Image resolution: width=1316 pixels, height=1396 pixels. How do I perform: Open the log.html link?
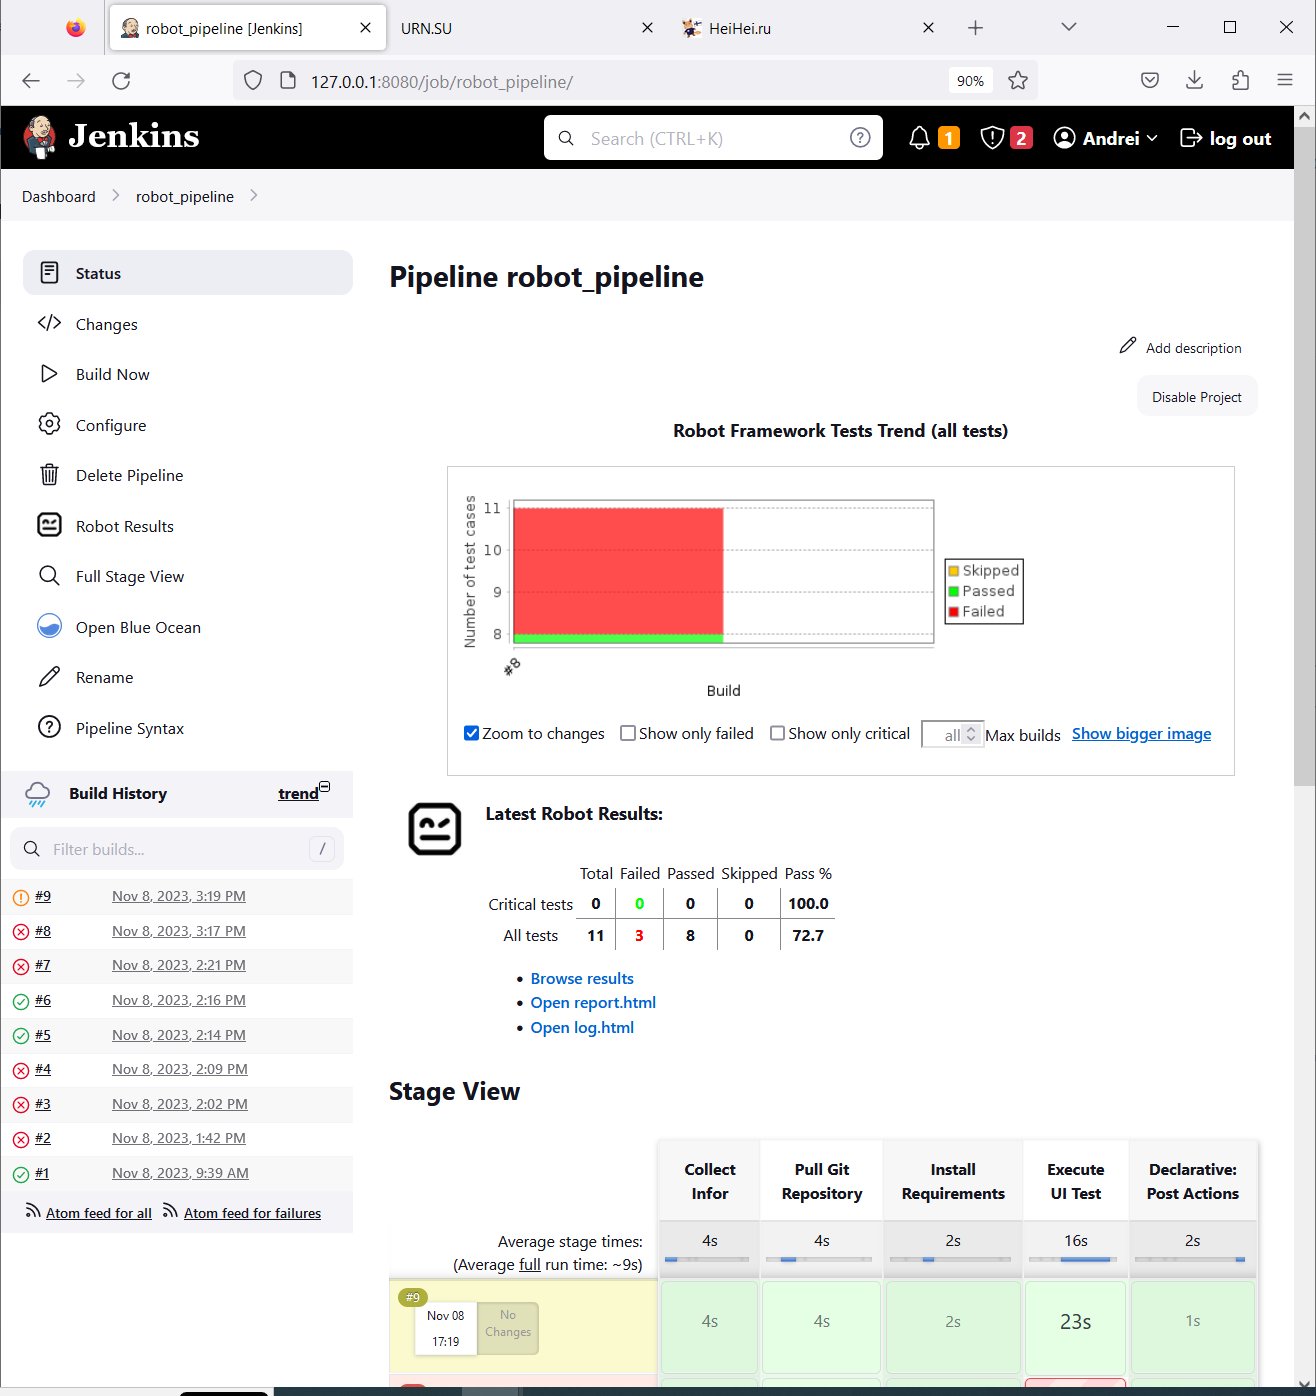tap(582, 1027)
